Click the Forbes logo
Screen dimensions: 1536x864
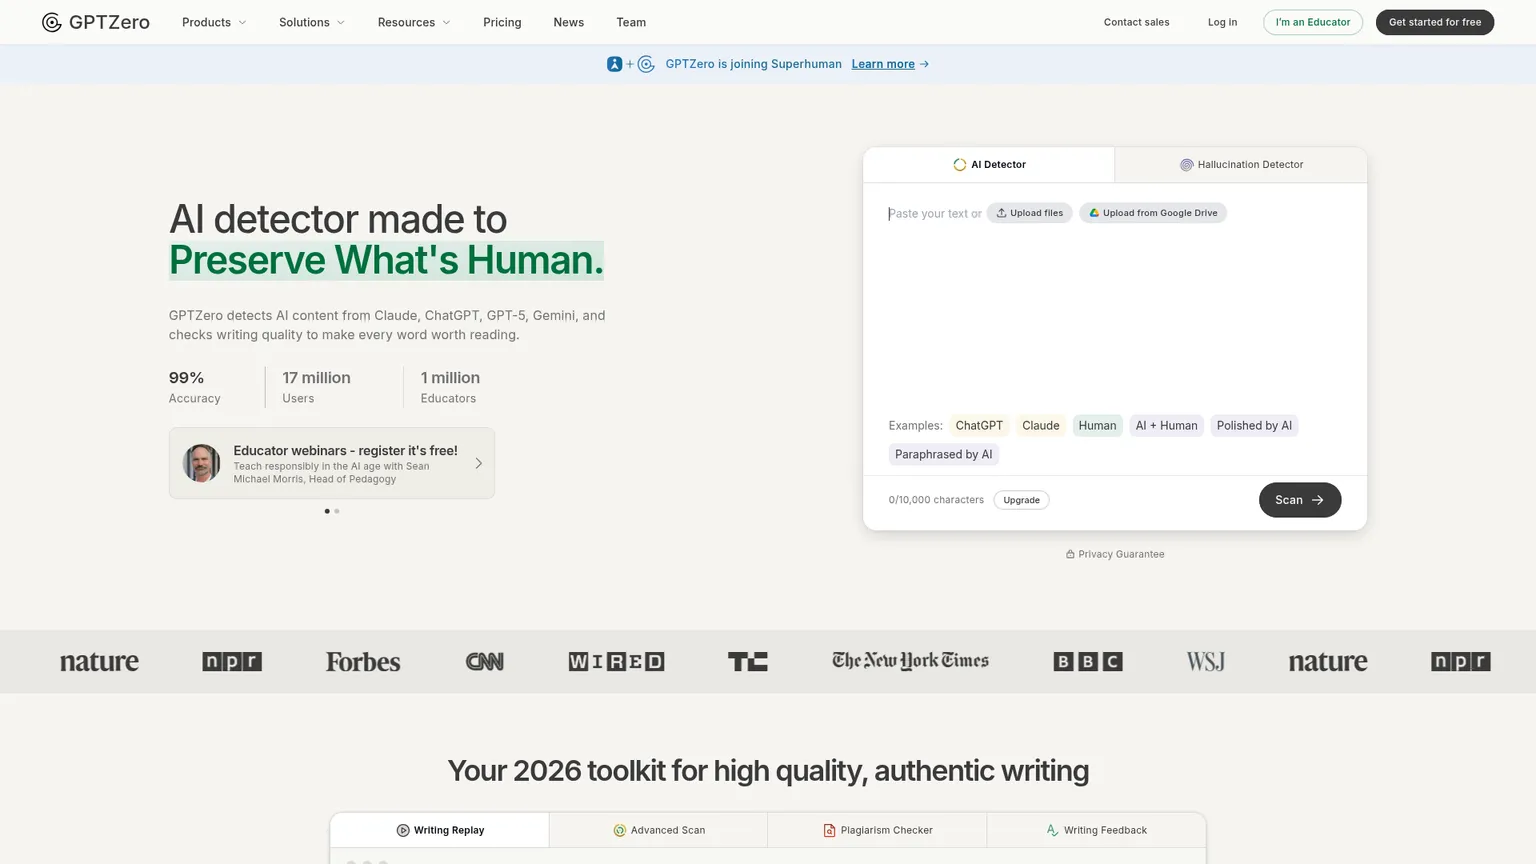[x=363, y=662]
